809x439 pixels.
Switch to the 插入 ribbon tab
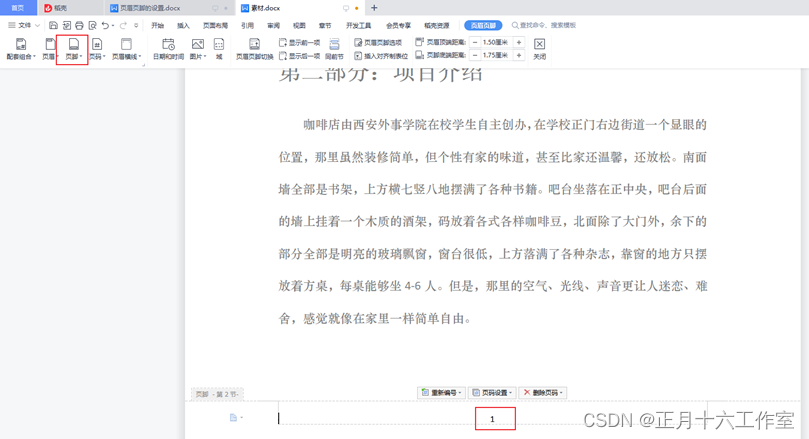183,25
